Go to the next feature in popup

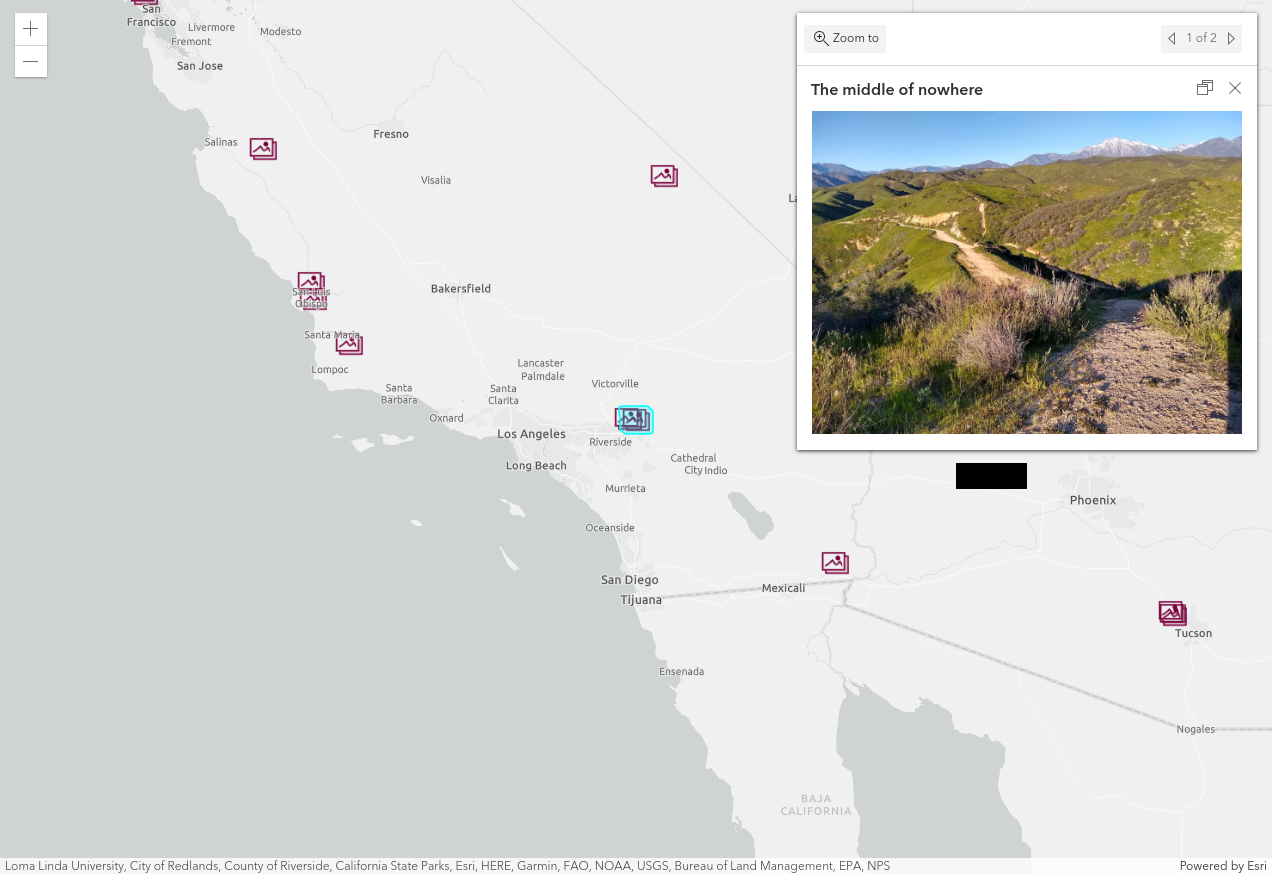pos(1231,39)
